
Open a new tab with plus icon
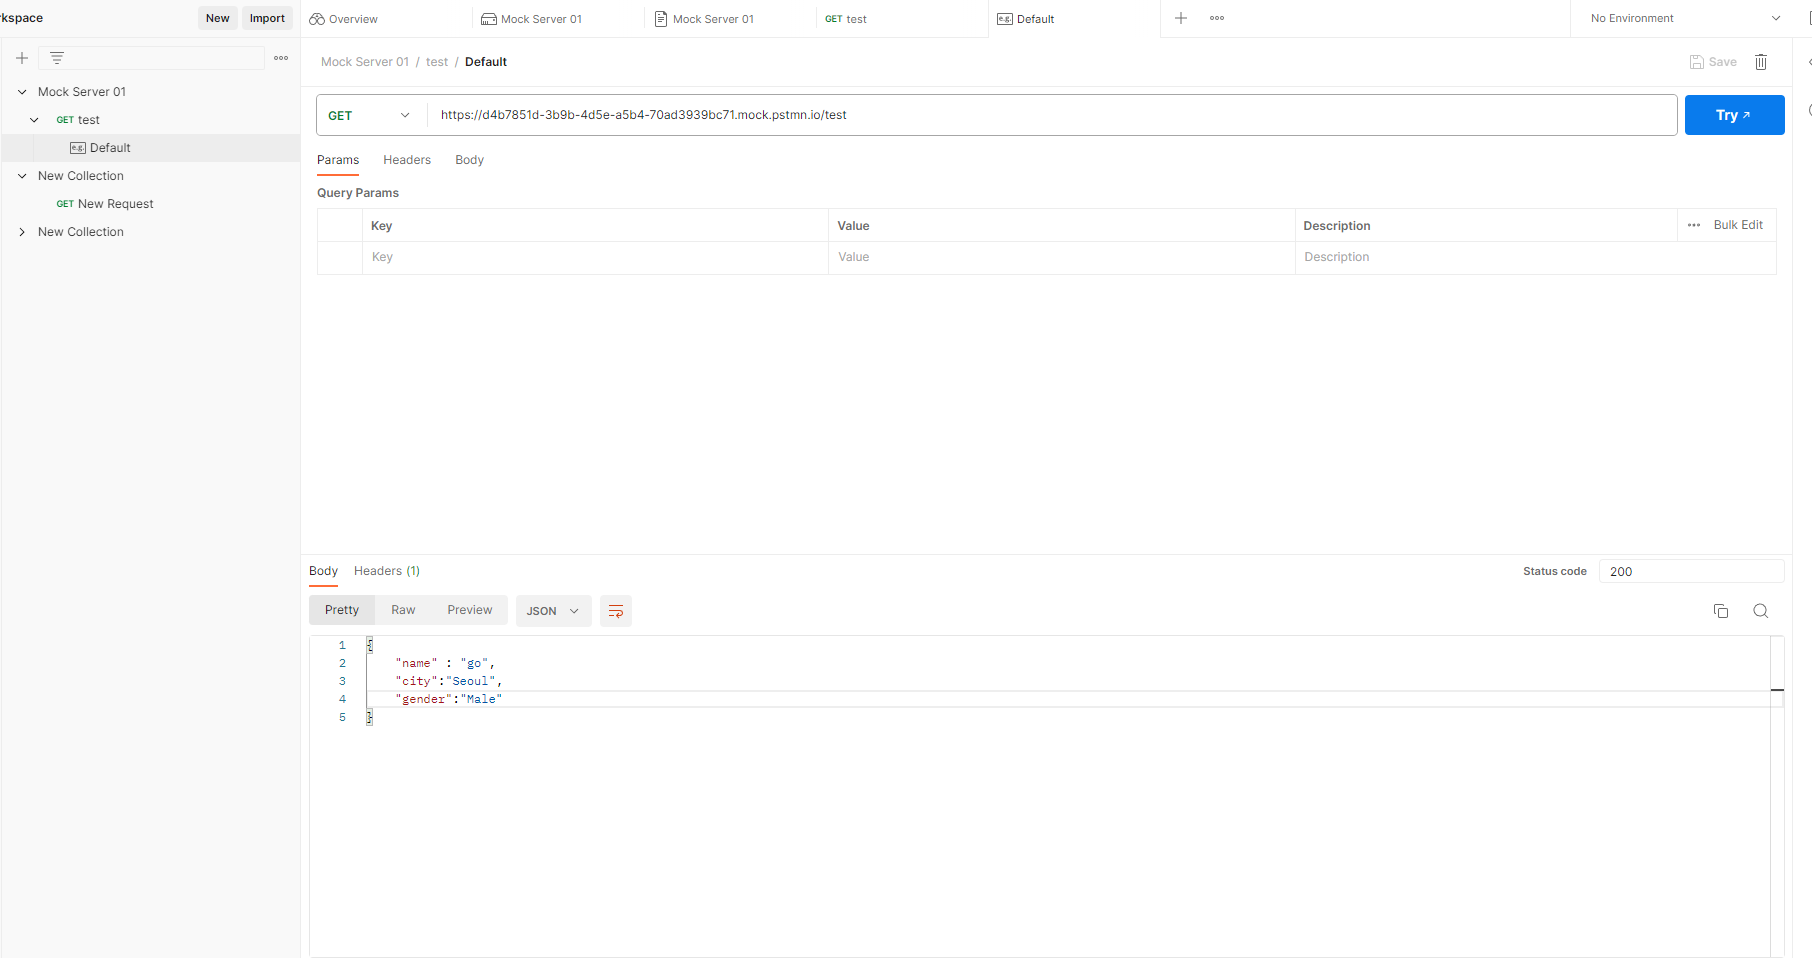(x=1181, y=18)
